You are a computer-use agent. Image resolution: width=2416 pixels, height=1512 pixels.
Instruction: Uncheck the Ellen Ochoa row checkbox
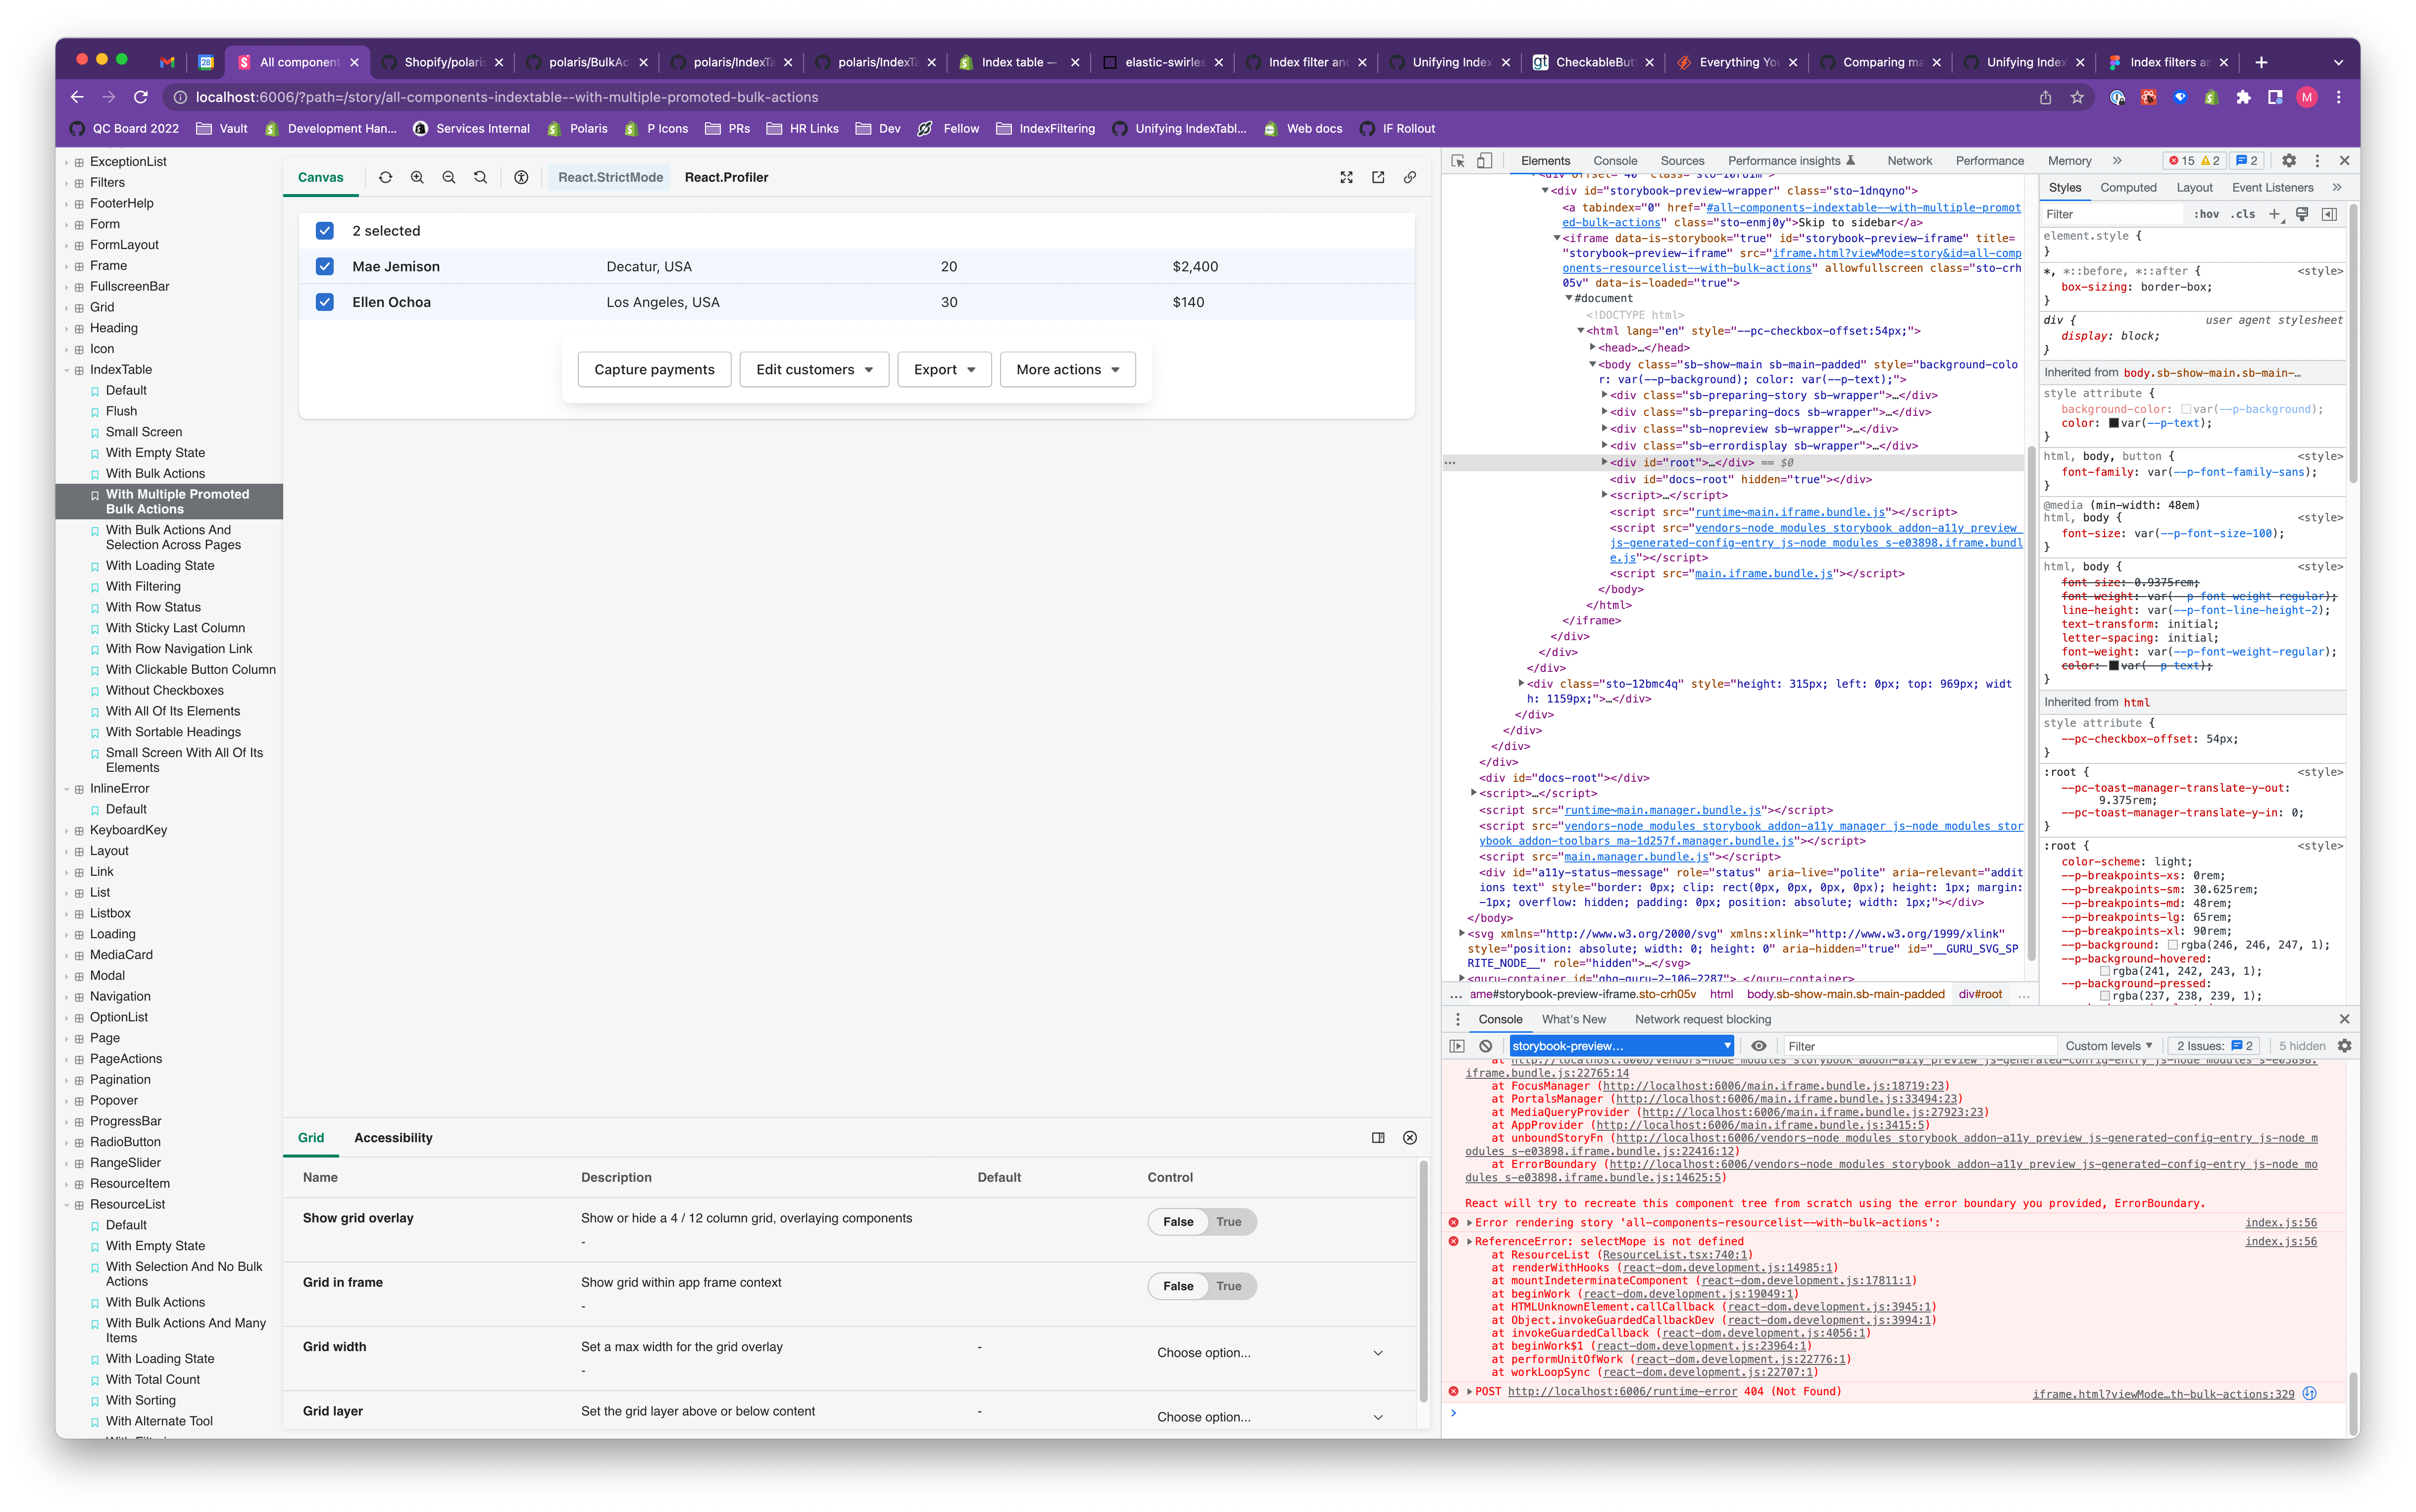pyautogui.click(x=325, y=302)
